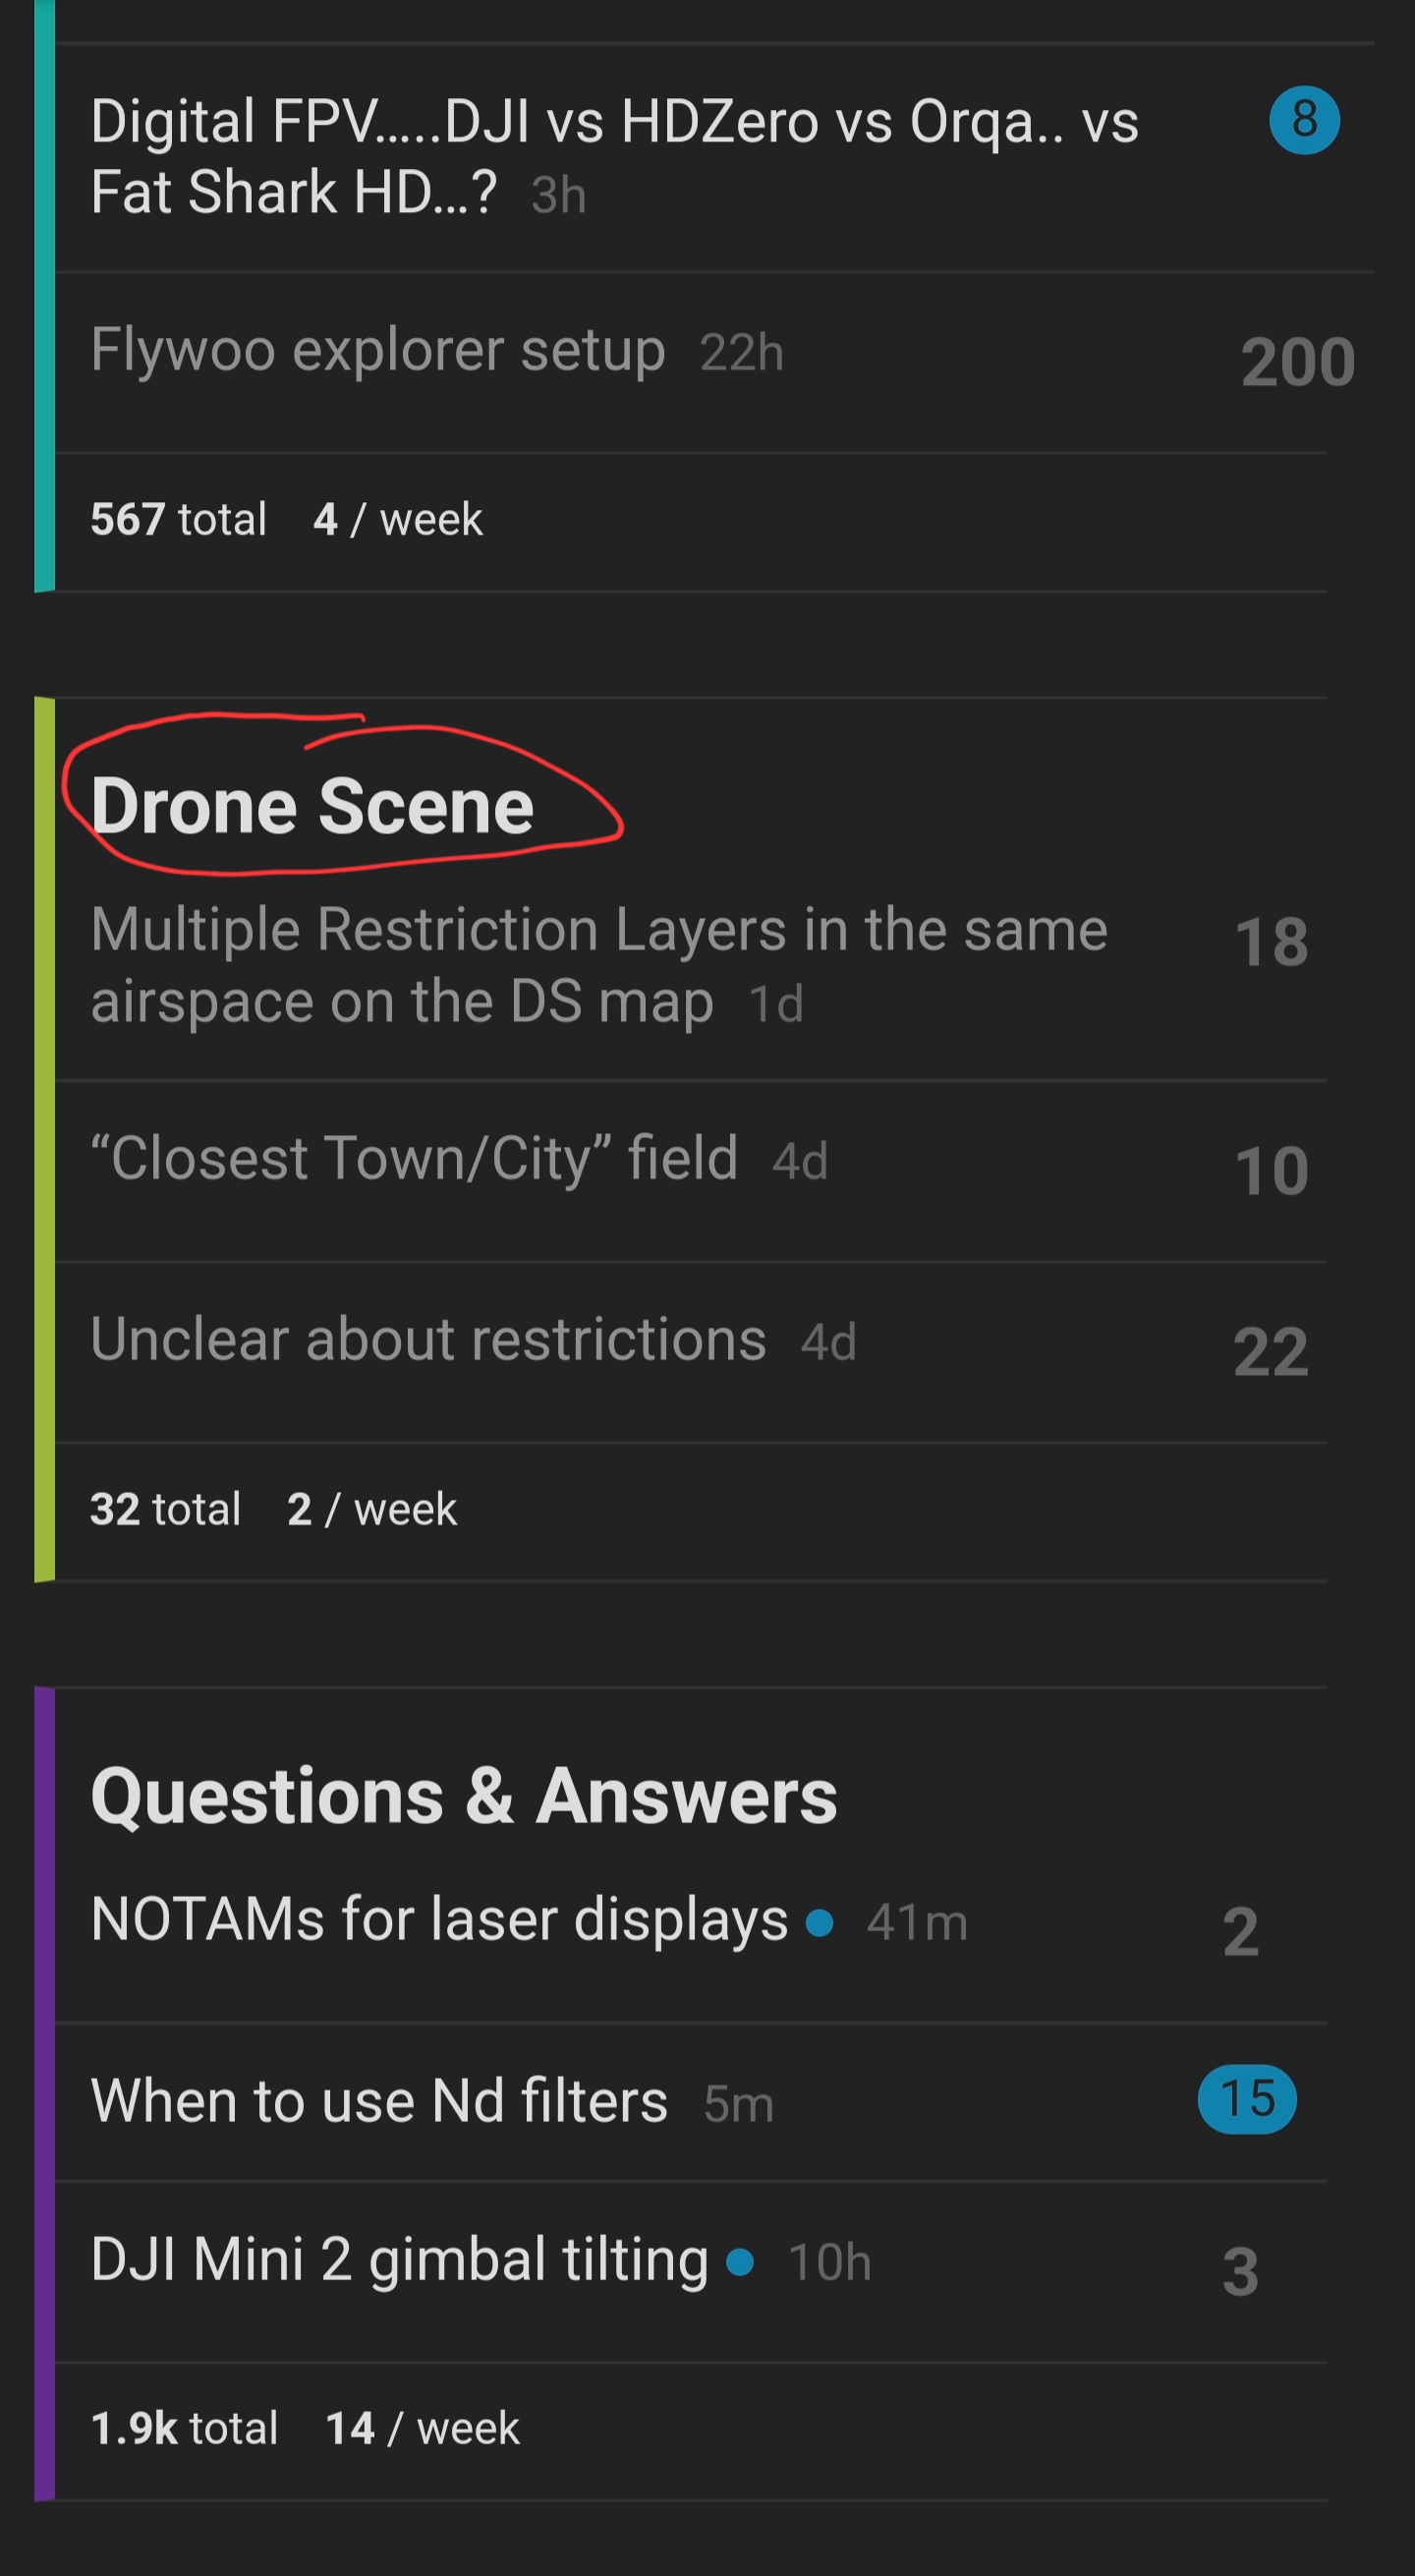1415x2576 pixels.
Task: Click the purple Questions & Answers color bar
Action: pos(44,2094)
